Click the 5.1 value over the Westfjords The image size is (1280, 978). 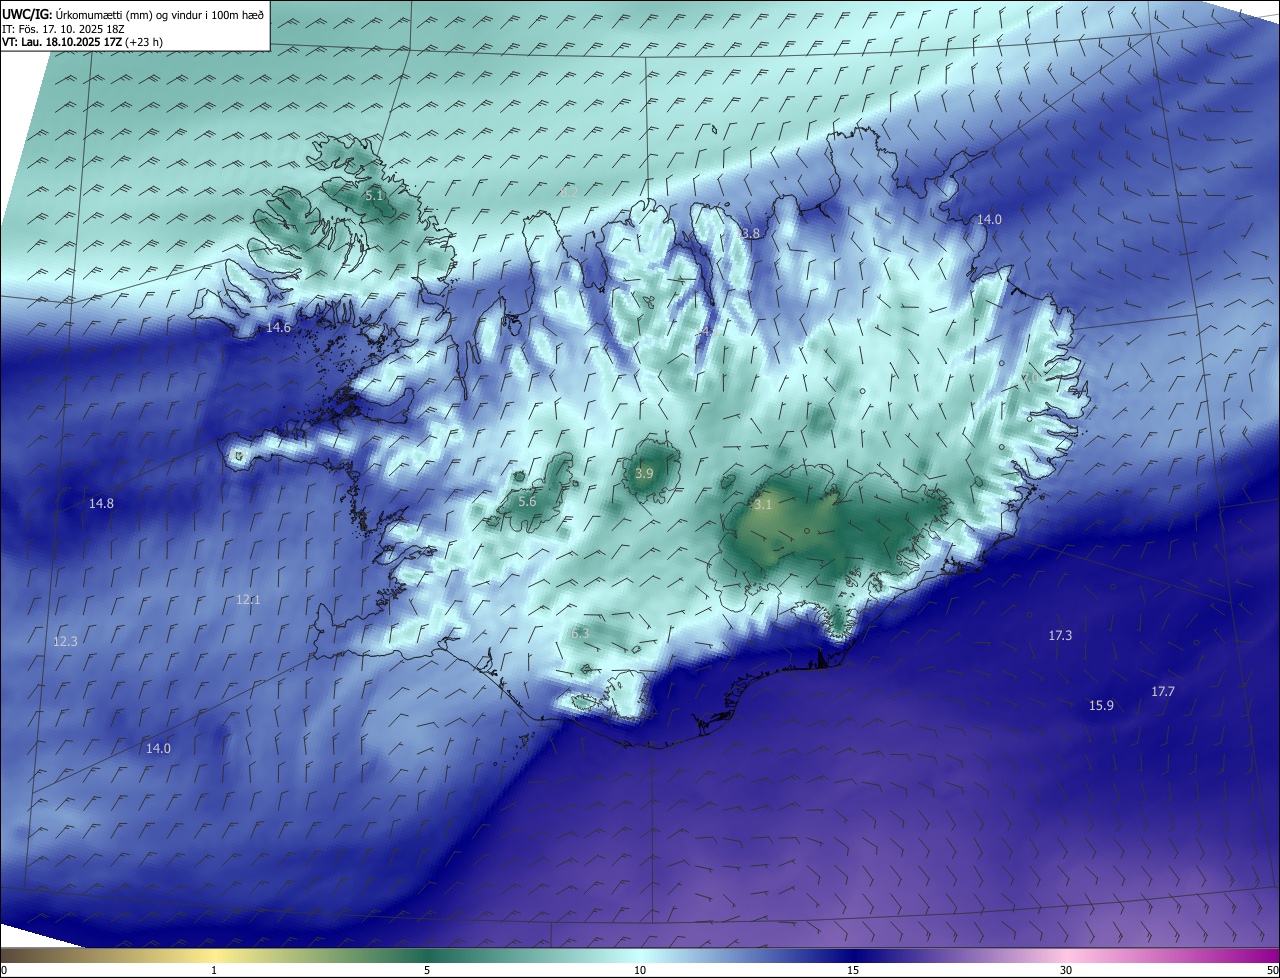(x=374, y=196)
